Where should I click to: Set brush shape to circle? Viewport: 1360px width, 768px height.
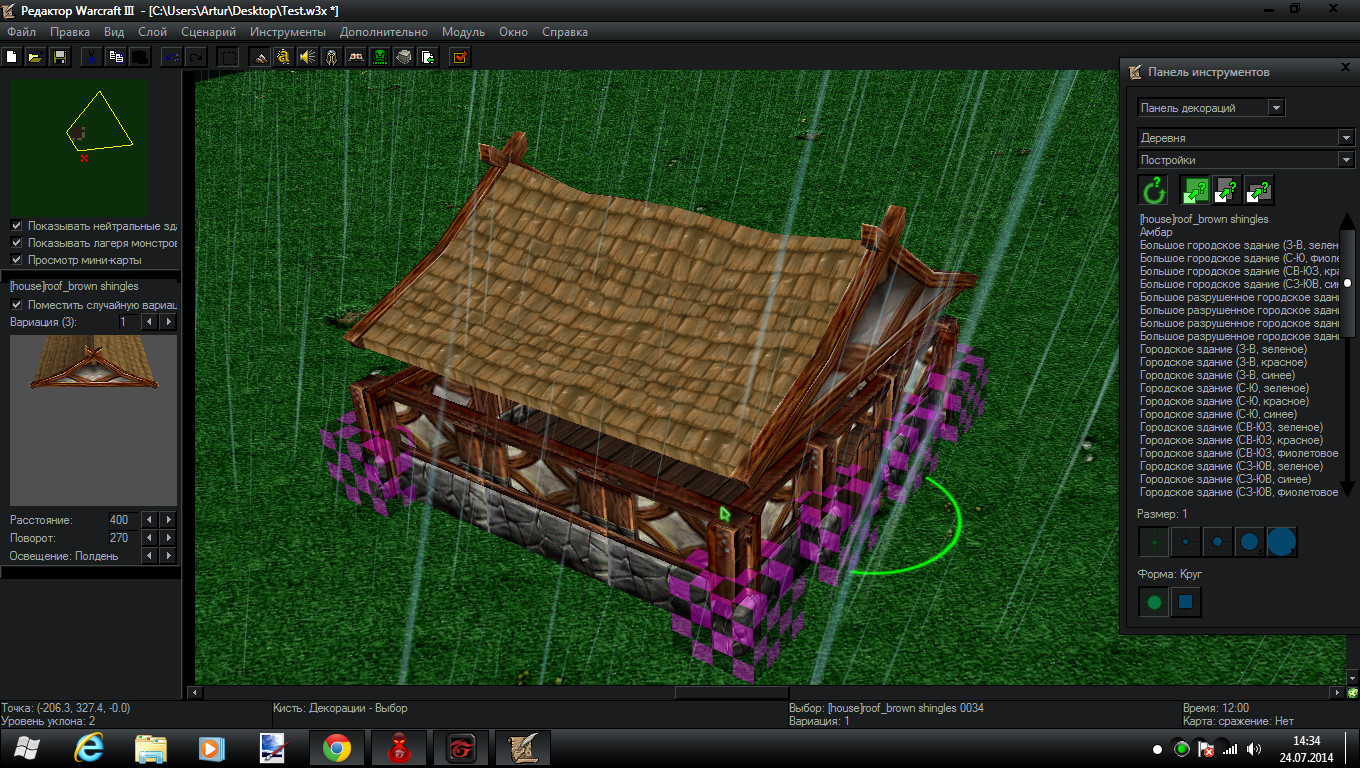pyautogui.click(x=1154, y=602)
